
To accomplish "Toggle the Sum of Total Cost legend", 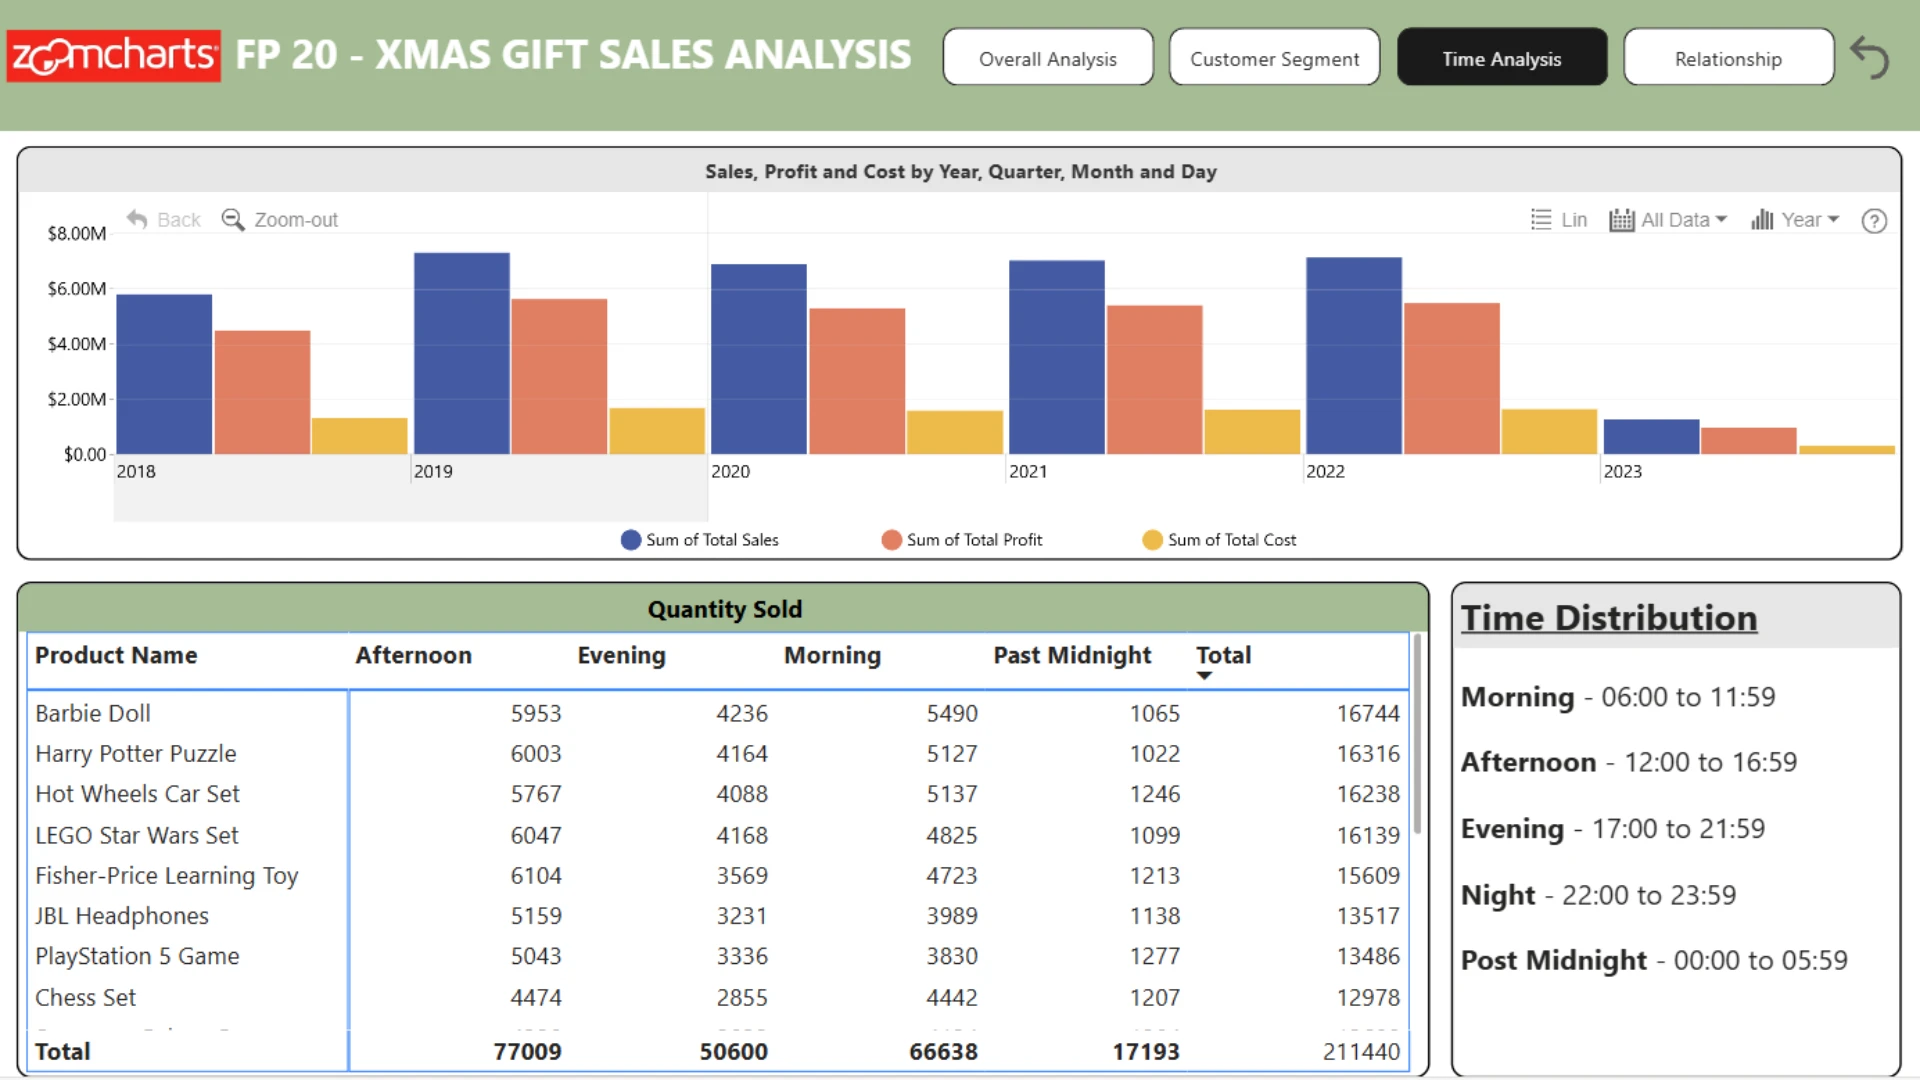I will [x=1219, y=540].
